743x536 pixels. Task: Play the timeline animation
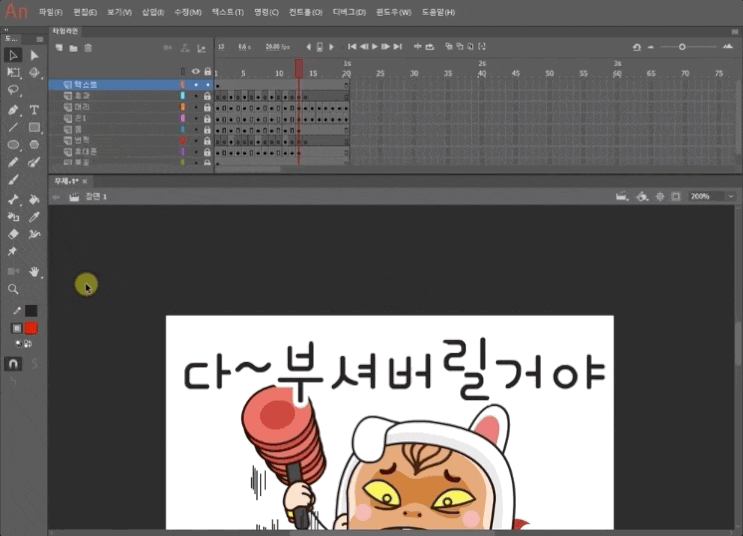[375, 46]
